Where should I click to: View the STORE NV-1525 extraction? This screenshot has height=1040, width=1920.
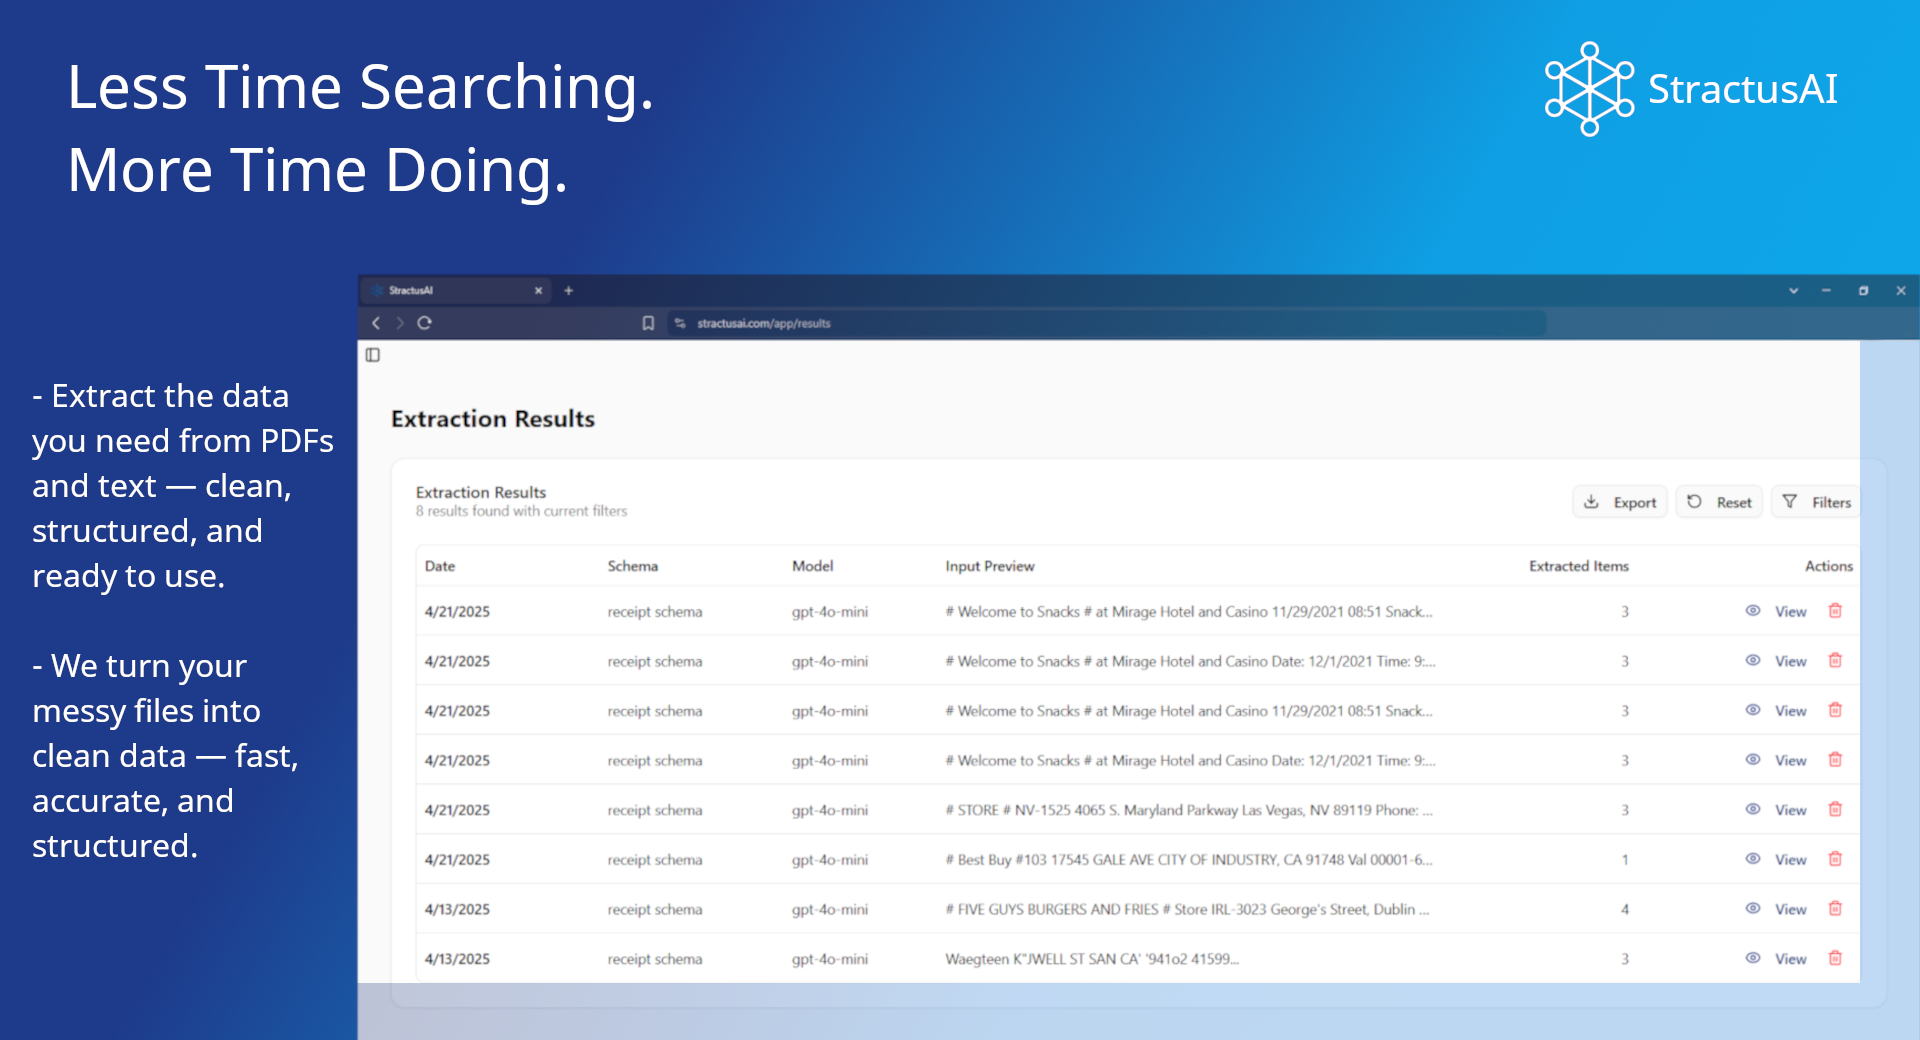pos(1790,811)
